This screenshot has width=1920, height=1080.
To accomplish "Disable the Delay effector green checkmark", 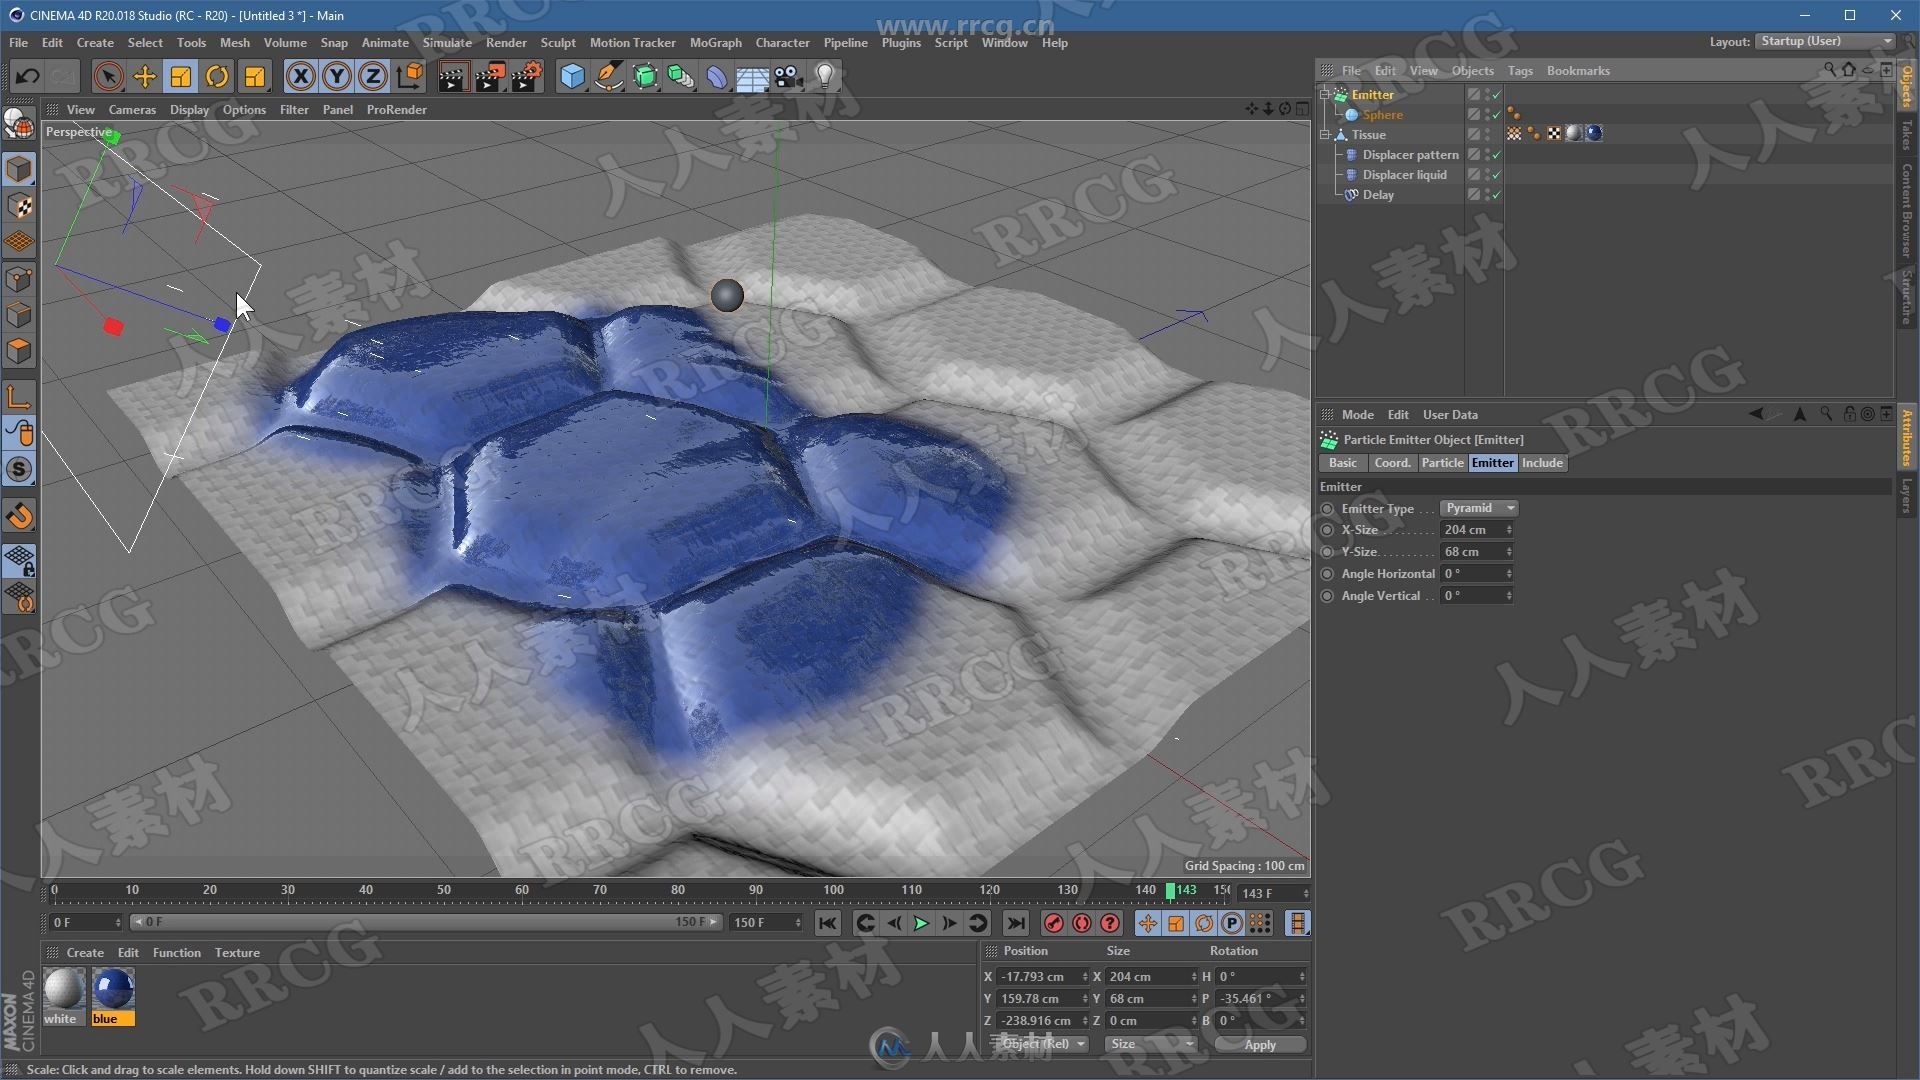I will pos(1496,195).
